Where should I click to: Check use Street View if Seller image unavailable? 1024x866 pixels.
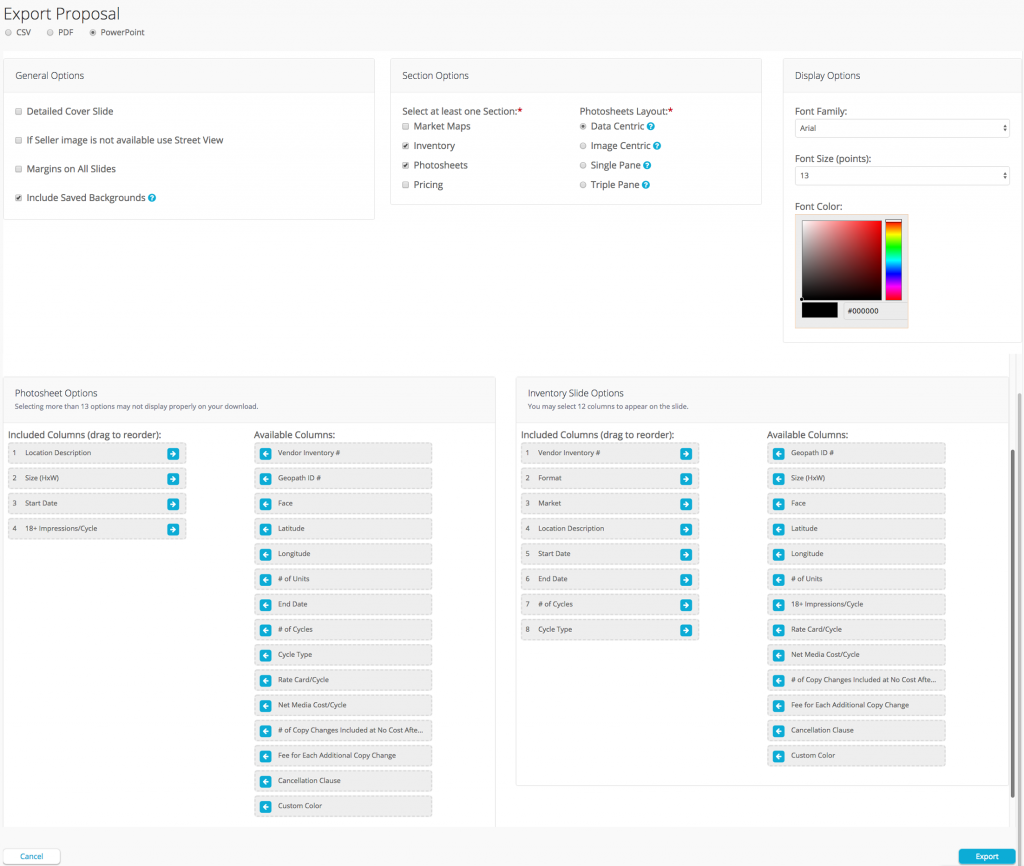18,140
